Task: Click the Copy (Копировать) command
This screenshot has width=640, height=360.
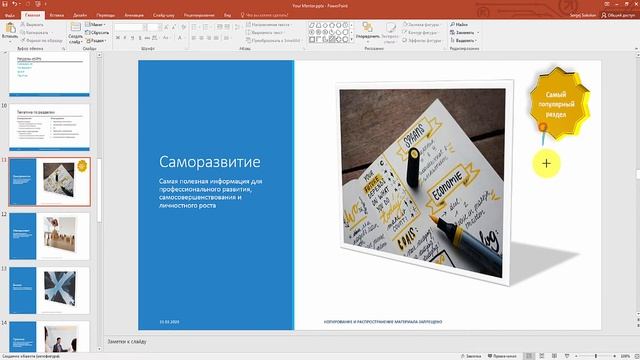Action: coord(34,32)
